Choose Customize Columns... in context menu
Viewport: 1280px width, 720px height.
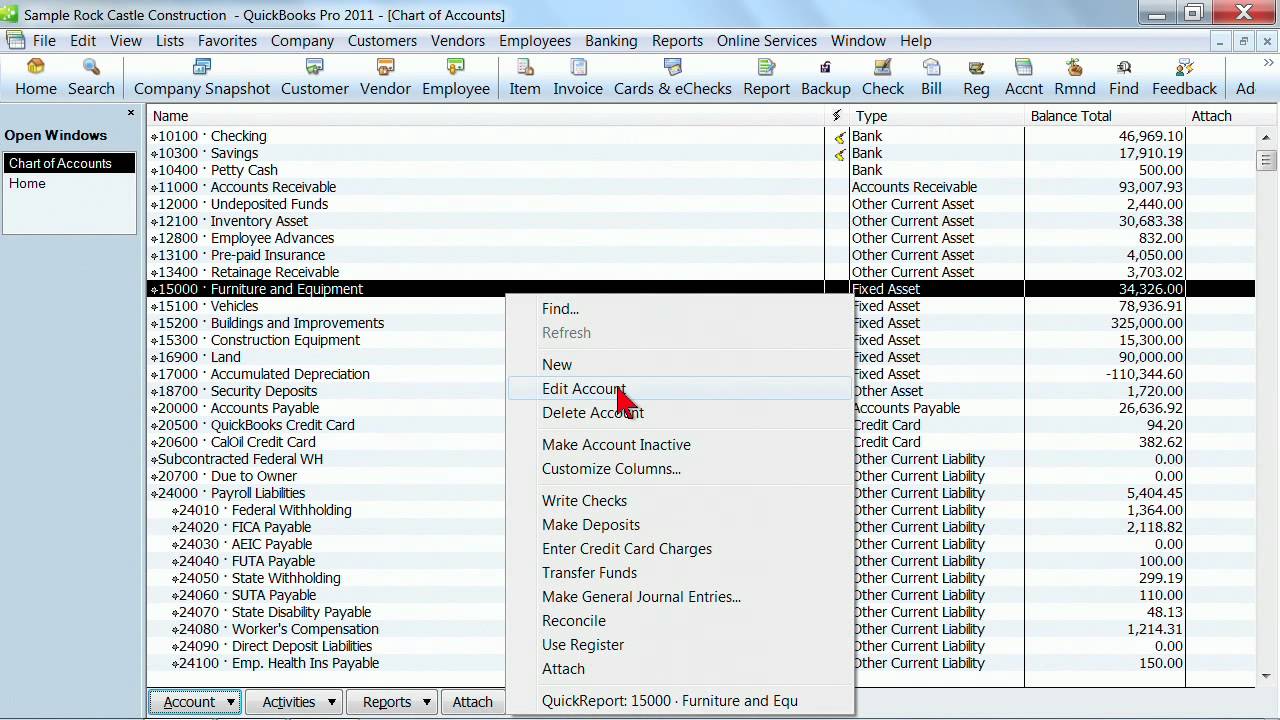(x=680, y=469)
